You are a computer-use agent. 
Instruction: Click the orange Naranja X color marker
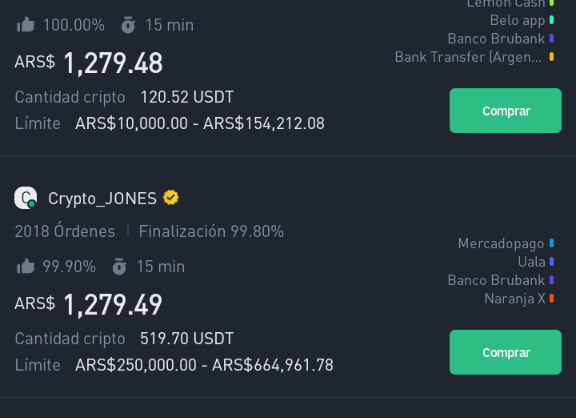point(551,298)
